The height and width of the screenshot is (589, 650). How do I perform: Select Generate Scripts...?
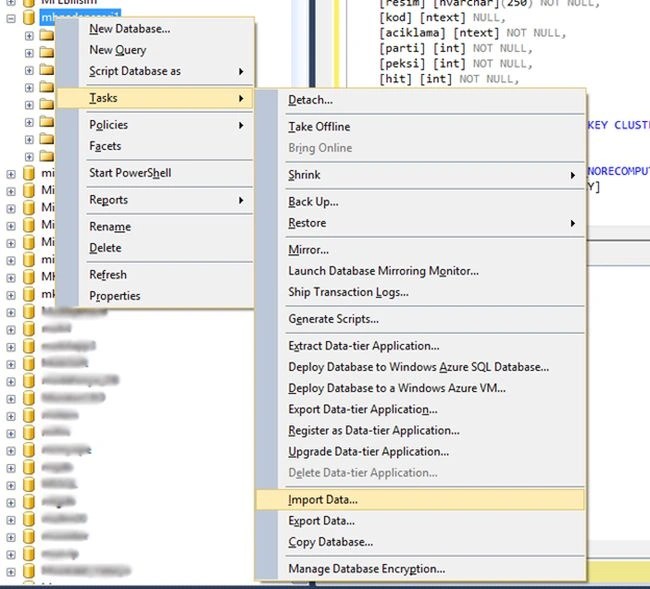point(420,319)
